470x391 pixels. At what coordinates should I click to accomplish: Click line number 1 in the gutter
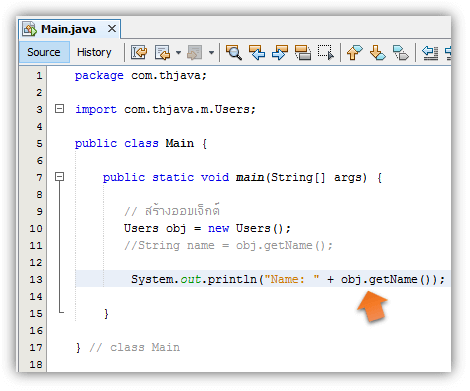(x=39, y=76)
